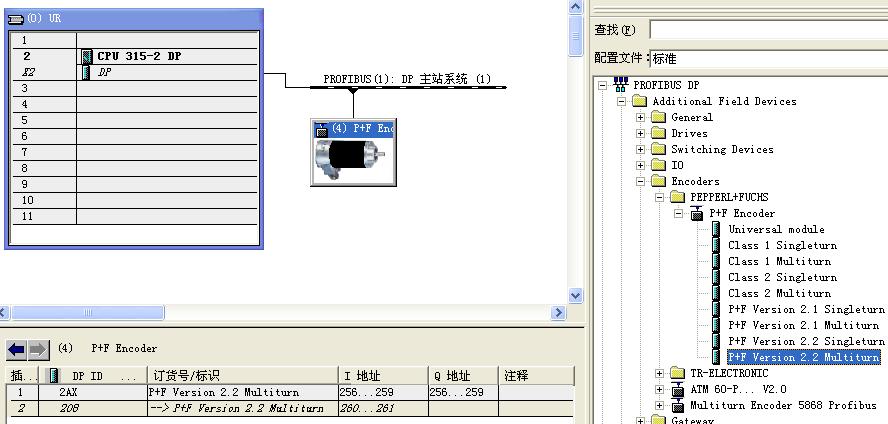This screenshot has height=424, width=888.
Task: Select P+F Version 2.2 Multiturn module
Action: pyautogui.click(x=804, y=357)
